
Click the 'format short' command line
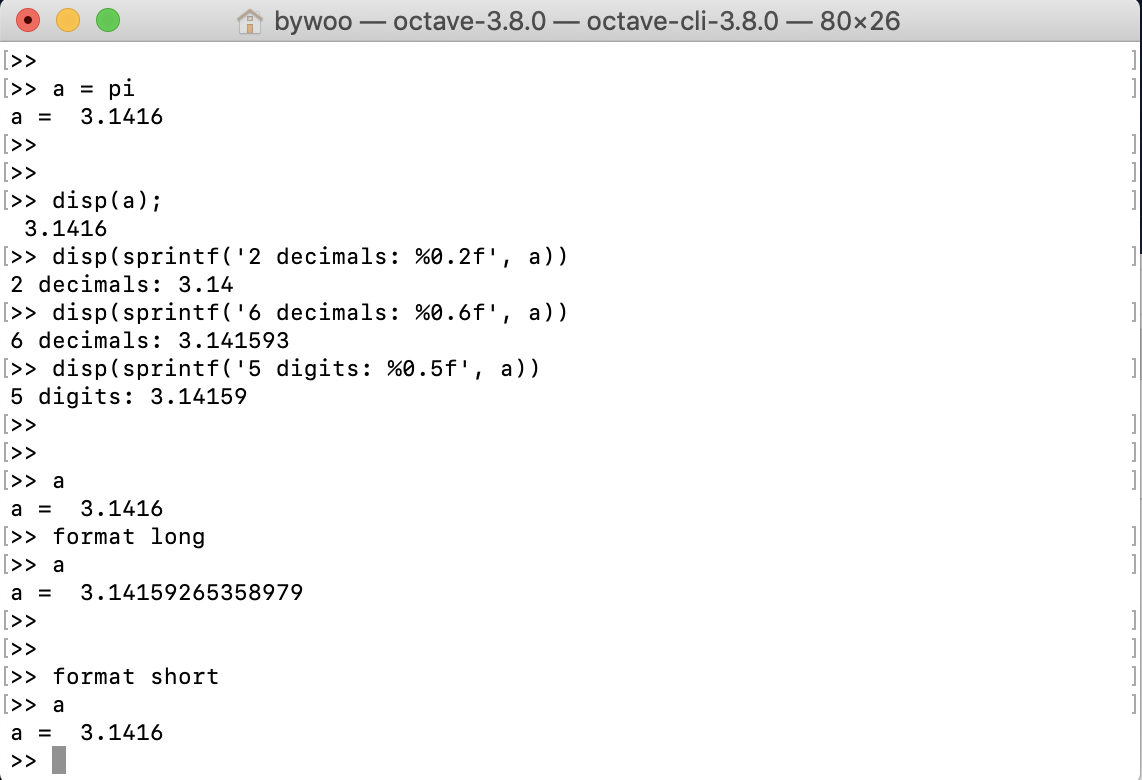click(x=135, y=677)
